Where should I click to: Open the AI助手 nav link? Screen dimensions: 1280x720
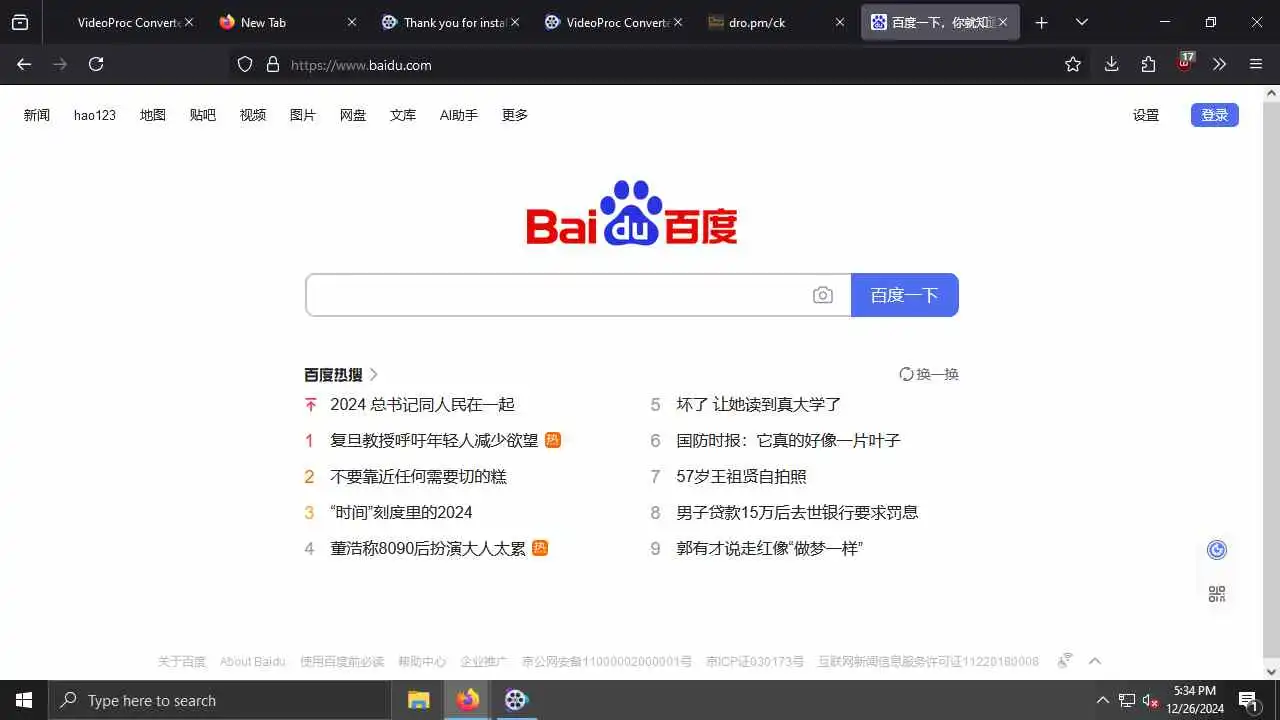click(x=459, y=115)
